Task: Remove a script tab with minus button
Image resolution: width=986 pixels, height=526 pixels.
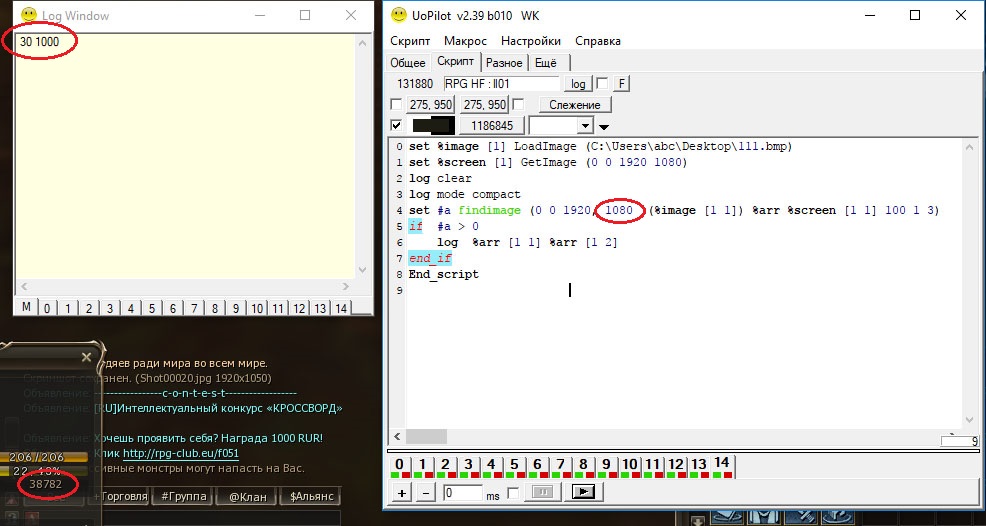Action: (x=425, y=493)
